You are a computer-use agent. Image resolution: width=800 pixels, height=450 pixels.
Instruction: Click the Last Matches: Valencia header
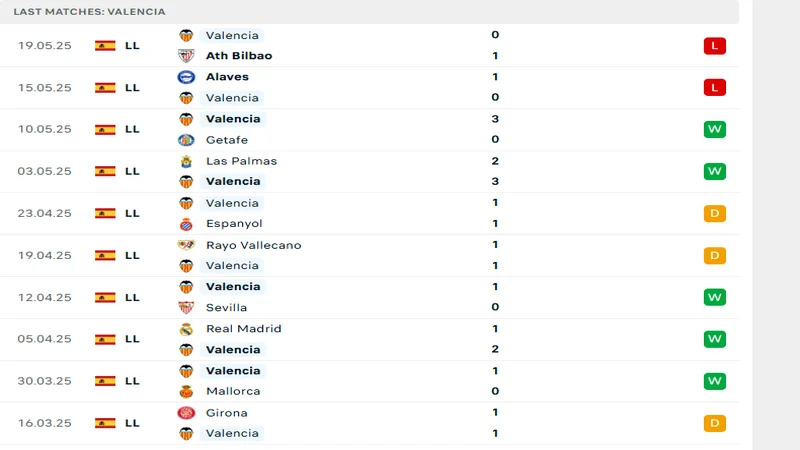(90, 11)
